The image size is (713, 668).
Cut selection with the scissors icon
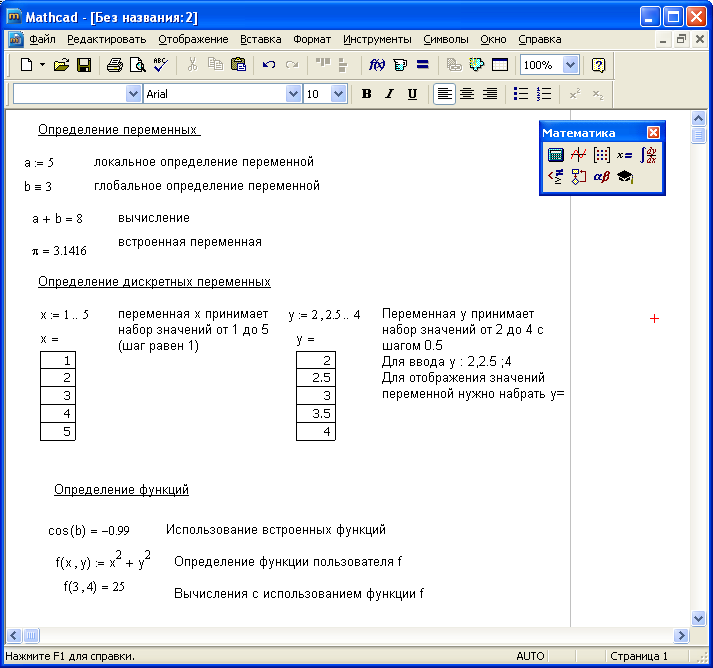point(192,65)
